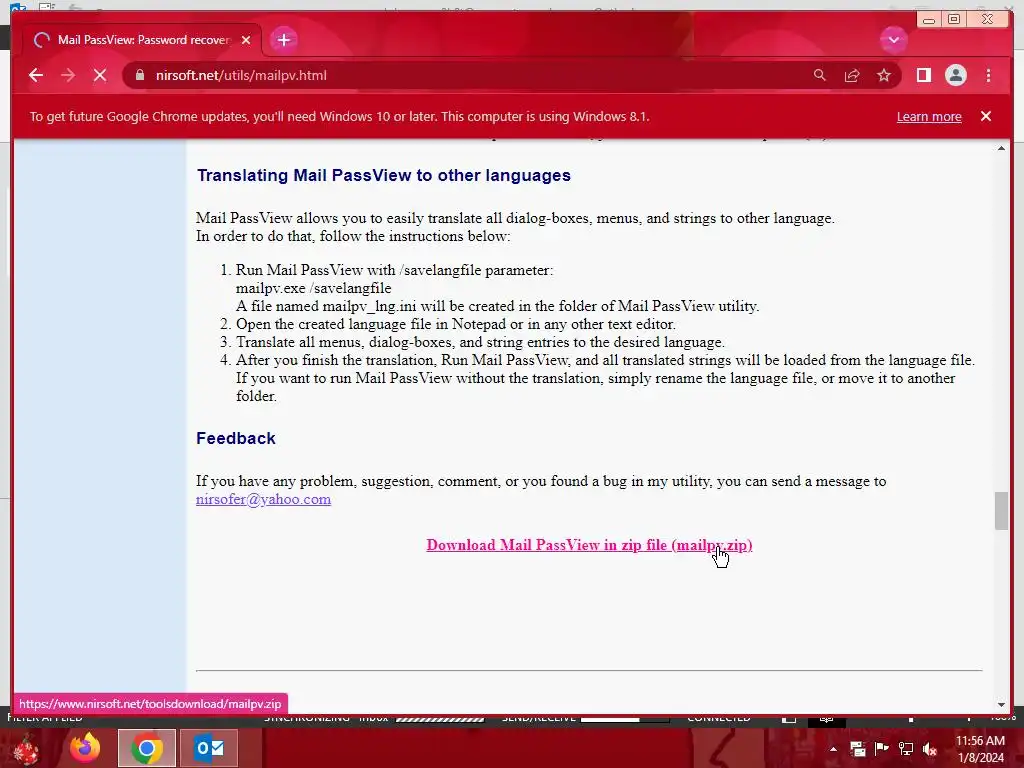1024x768 pixels.
Task: Click the address bar URL
Action: [x=241, y=75]
